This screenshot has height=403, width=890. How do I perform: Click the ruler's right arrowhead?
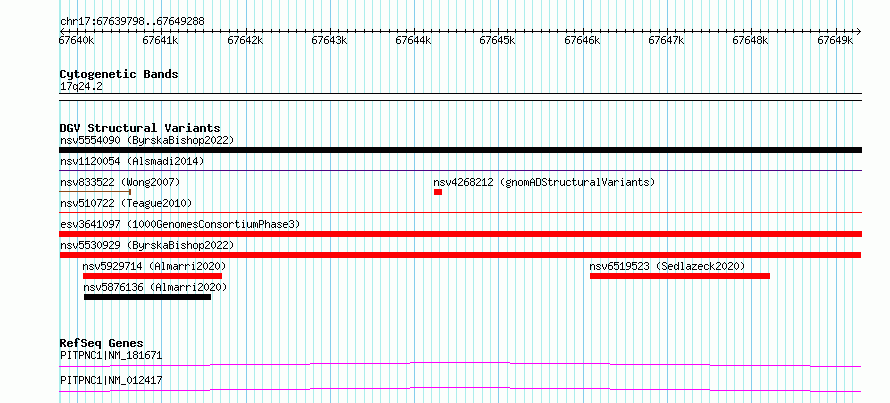[859, 31]
